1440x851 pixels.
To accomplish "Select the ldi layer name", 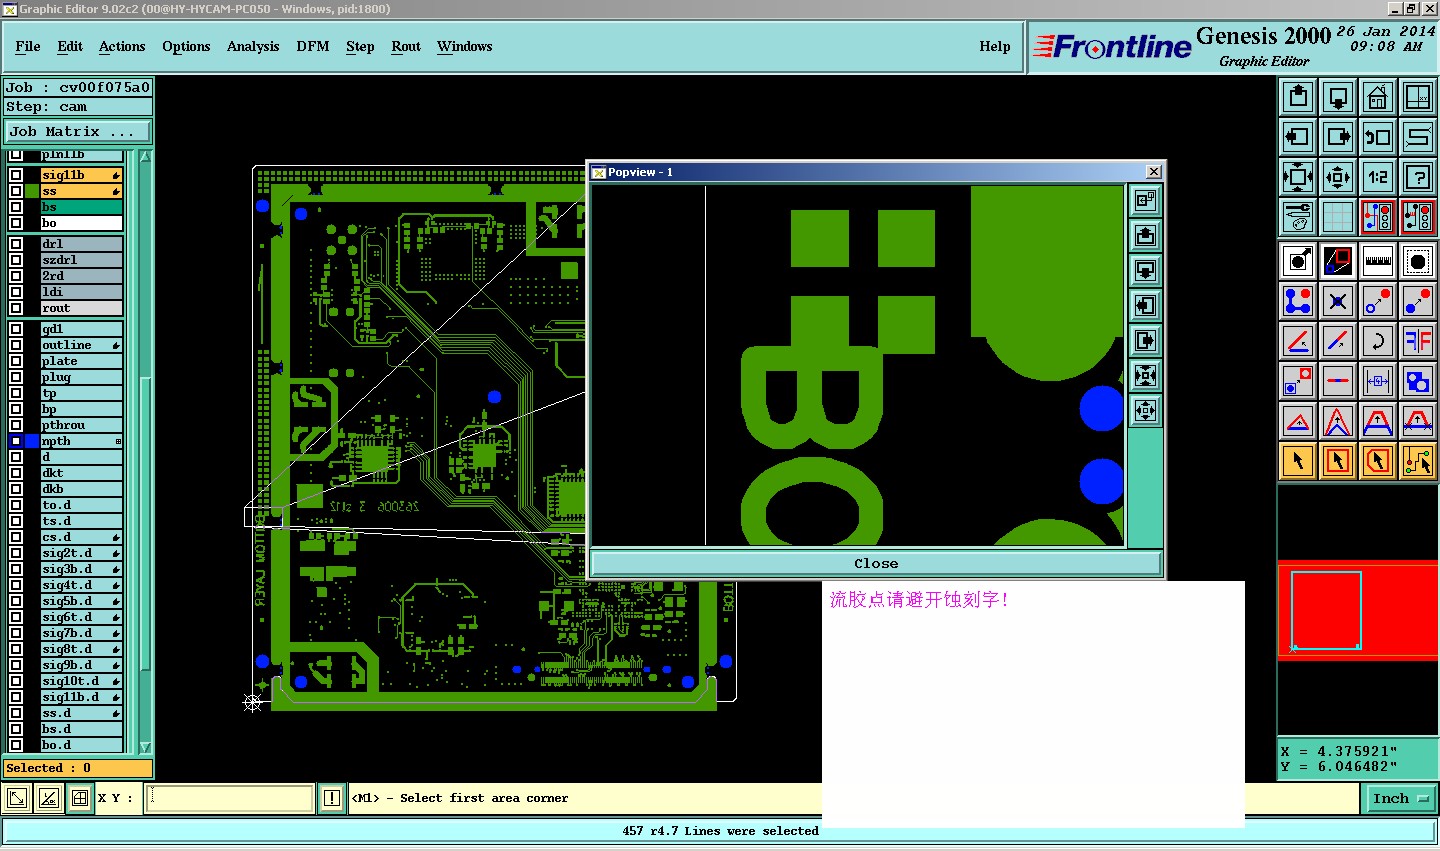I will pos(82,292).
